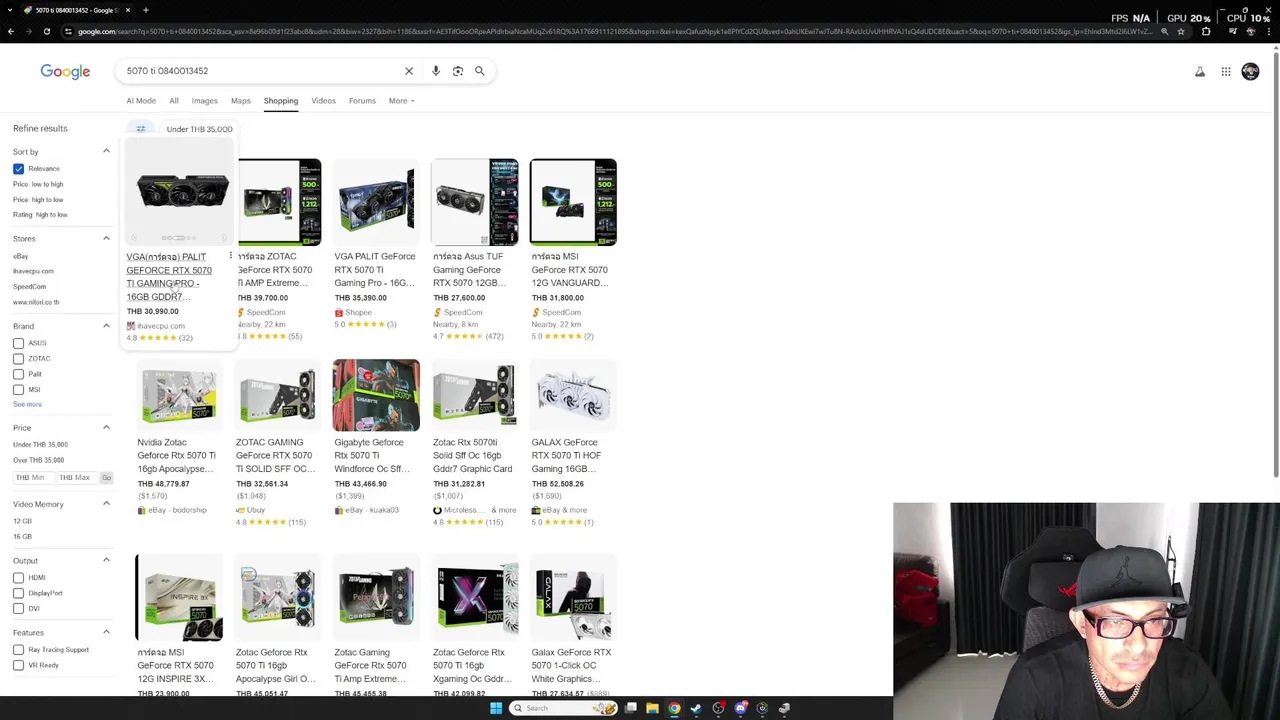Open the More dropdown in search tabs
The width and height of the screenshot is (1280, 720).
tap(401, 101)
